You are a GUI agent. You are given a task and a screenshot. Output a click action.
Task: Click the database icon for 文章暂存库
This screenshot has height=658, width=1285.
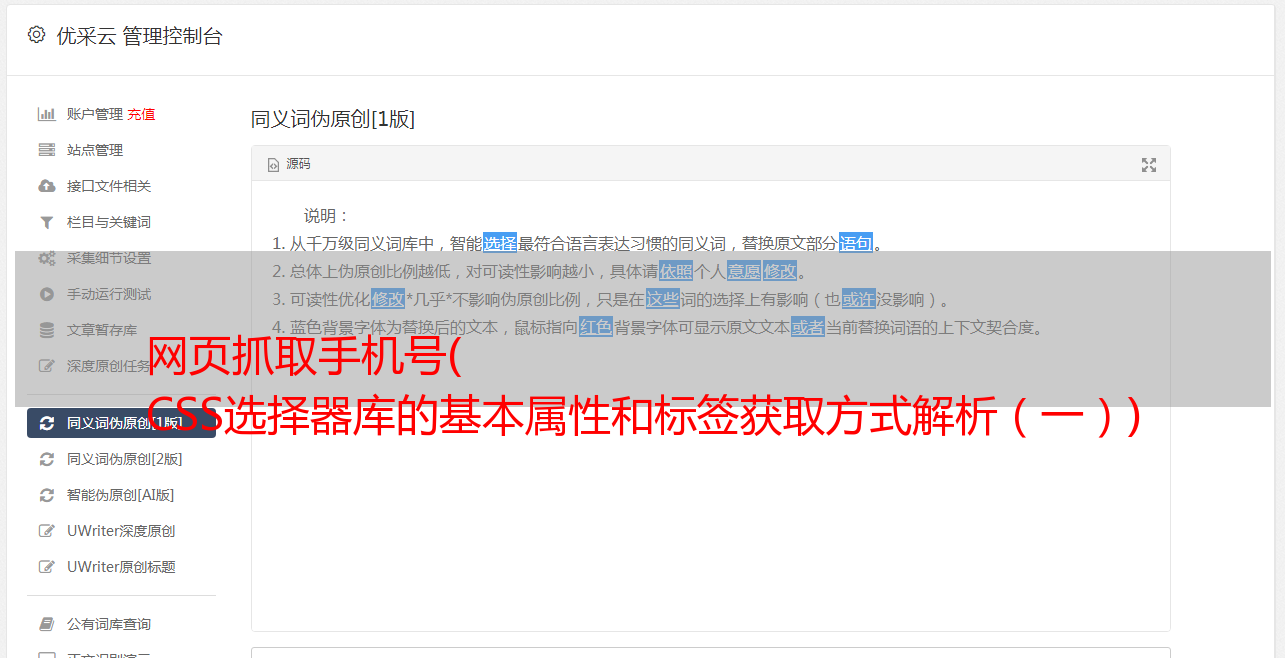[46, 330]
